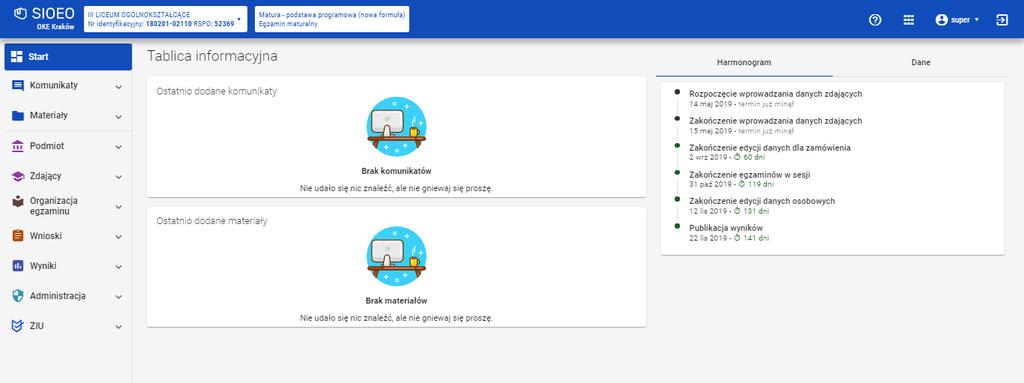1024x383 pixels.
Task: Open the Podmiot menu item
Action: coord(68,146)
